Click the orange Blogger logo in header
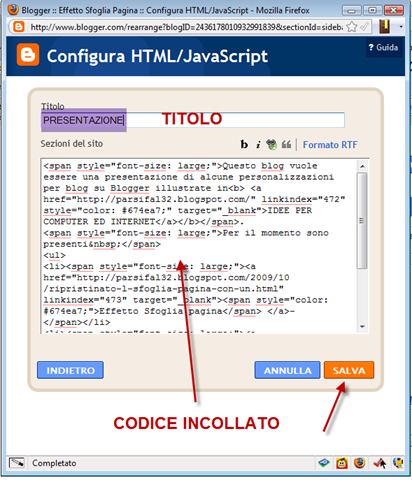The height and width of the screenshot is (480, 412). tap(28, 55)
